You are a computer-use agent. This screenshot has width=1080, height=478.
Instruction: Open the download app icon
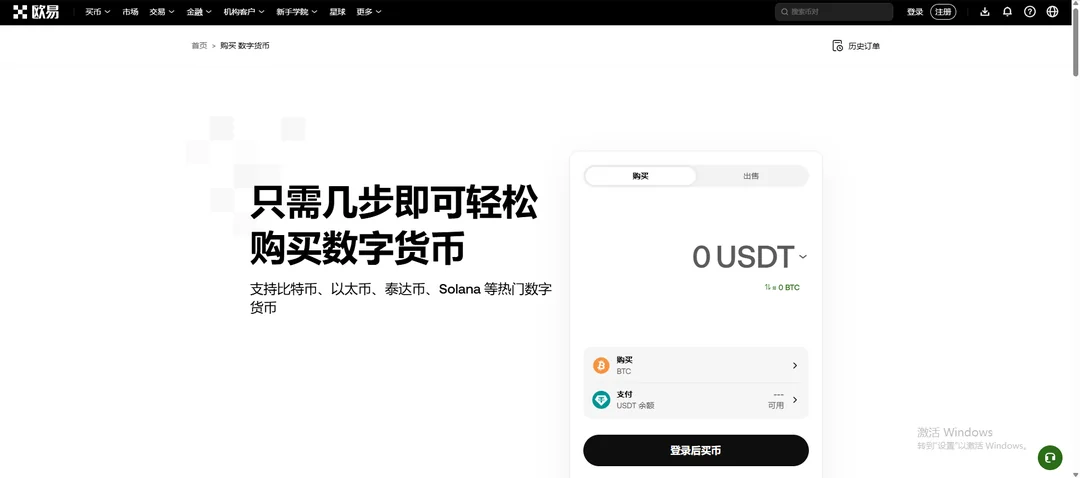tap(985, 12)
